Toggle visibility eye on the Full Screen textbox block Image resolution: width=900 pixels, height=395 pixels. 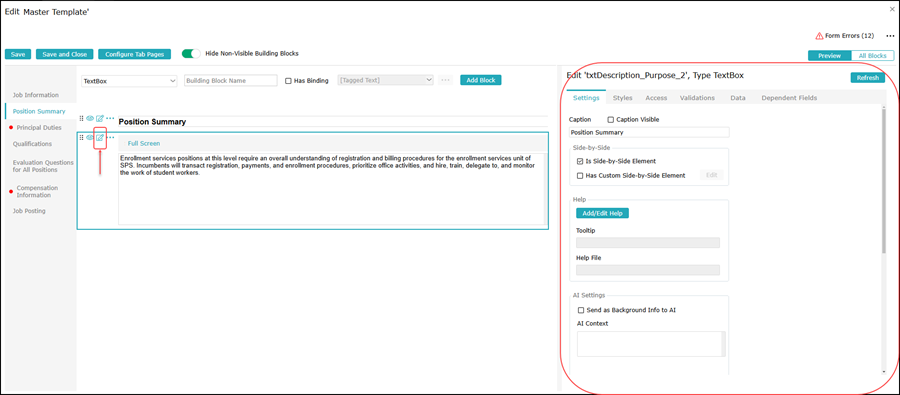90,137
